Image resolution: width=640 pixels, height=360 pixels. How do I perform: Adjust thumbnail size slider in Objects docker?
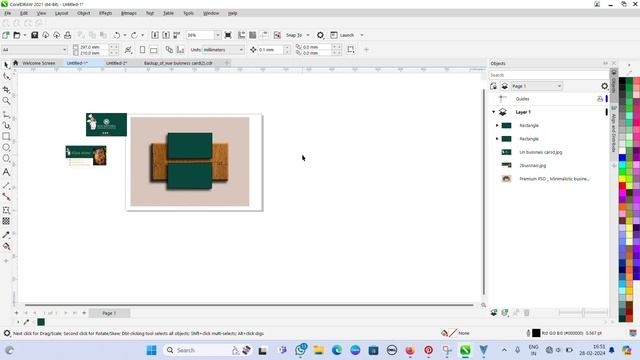(583, 313)
